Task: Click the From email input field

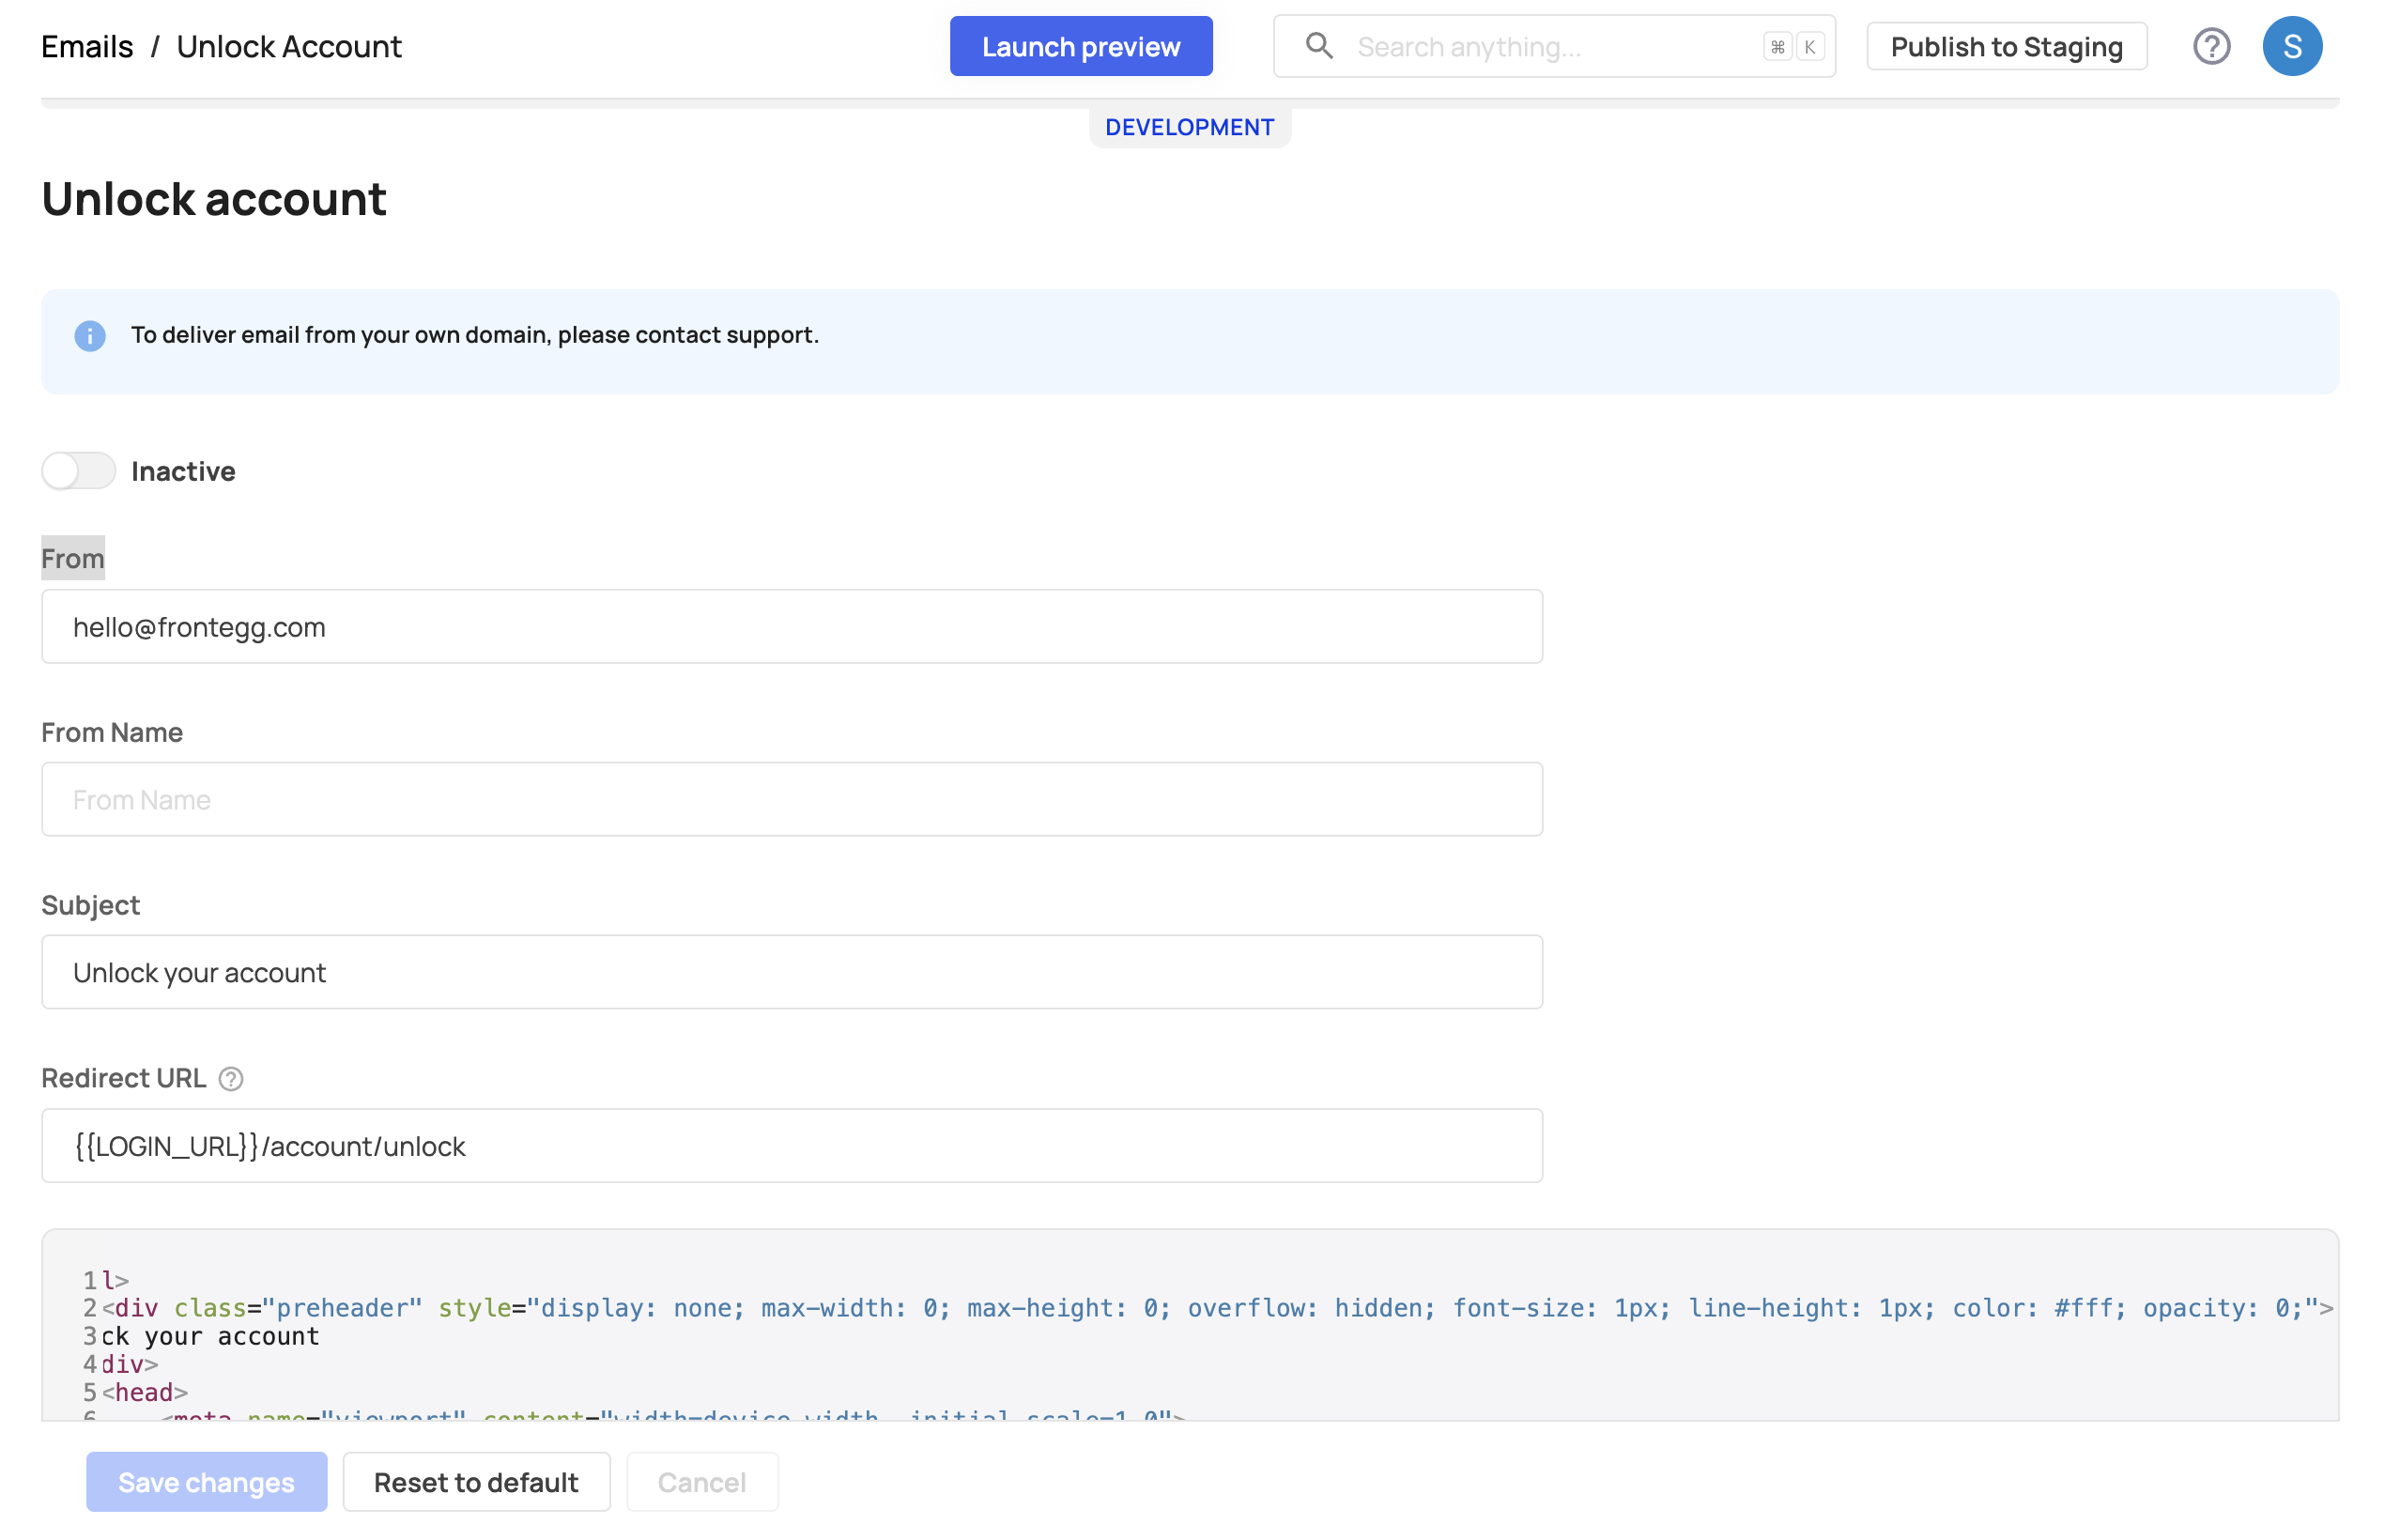Action: tap(791, 627)
